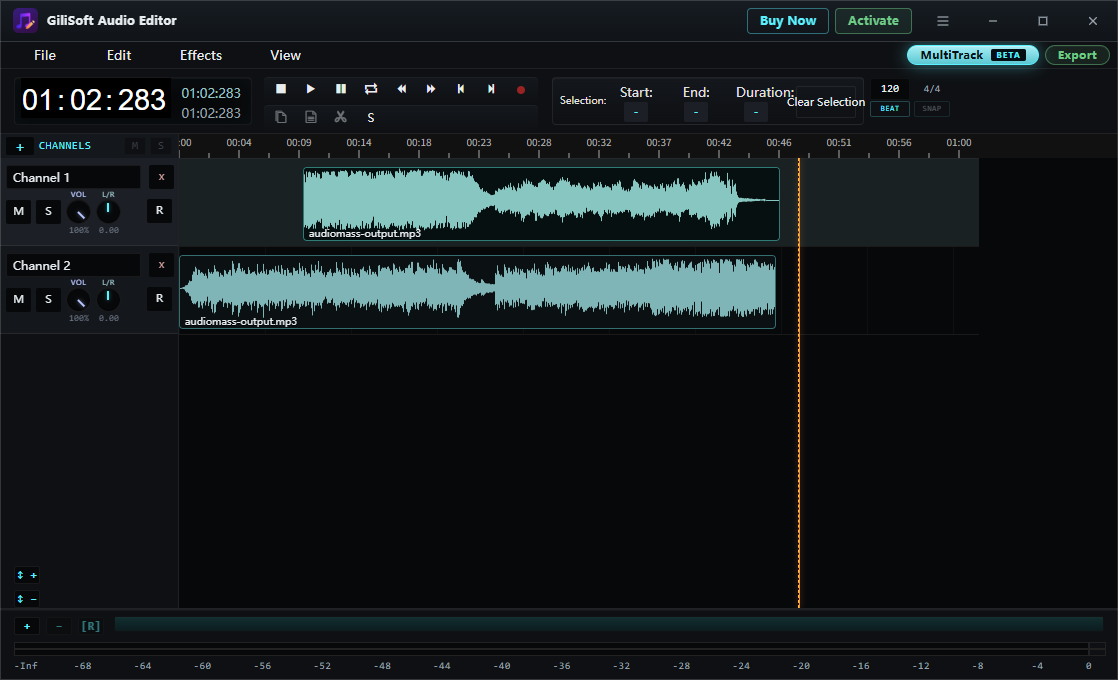This screenshot has width=1118, height=680.
Task: Toggle global solo S next to CHANNELS
Action: tap(161, 145)
